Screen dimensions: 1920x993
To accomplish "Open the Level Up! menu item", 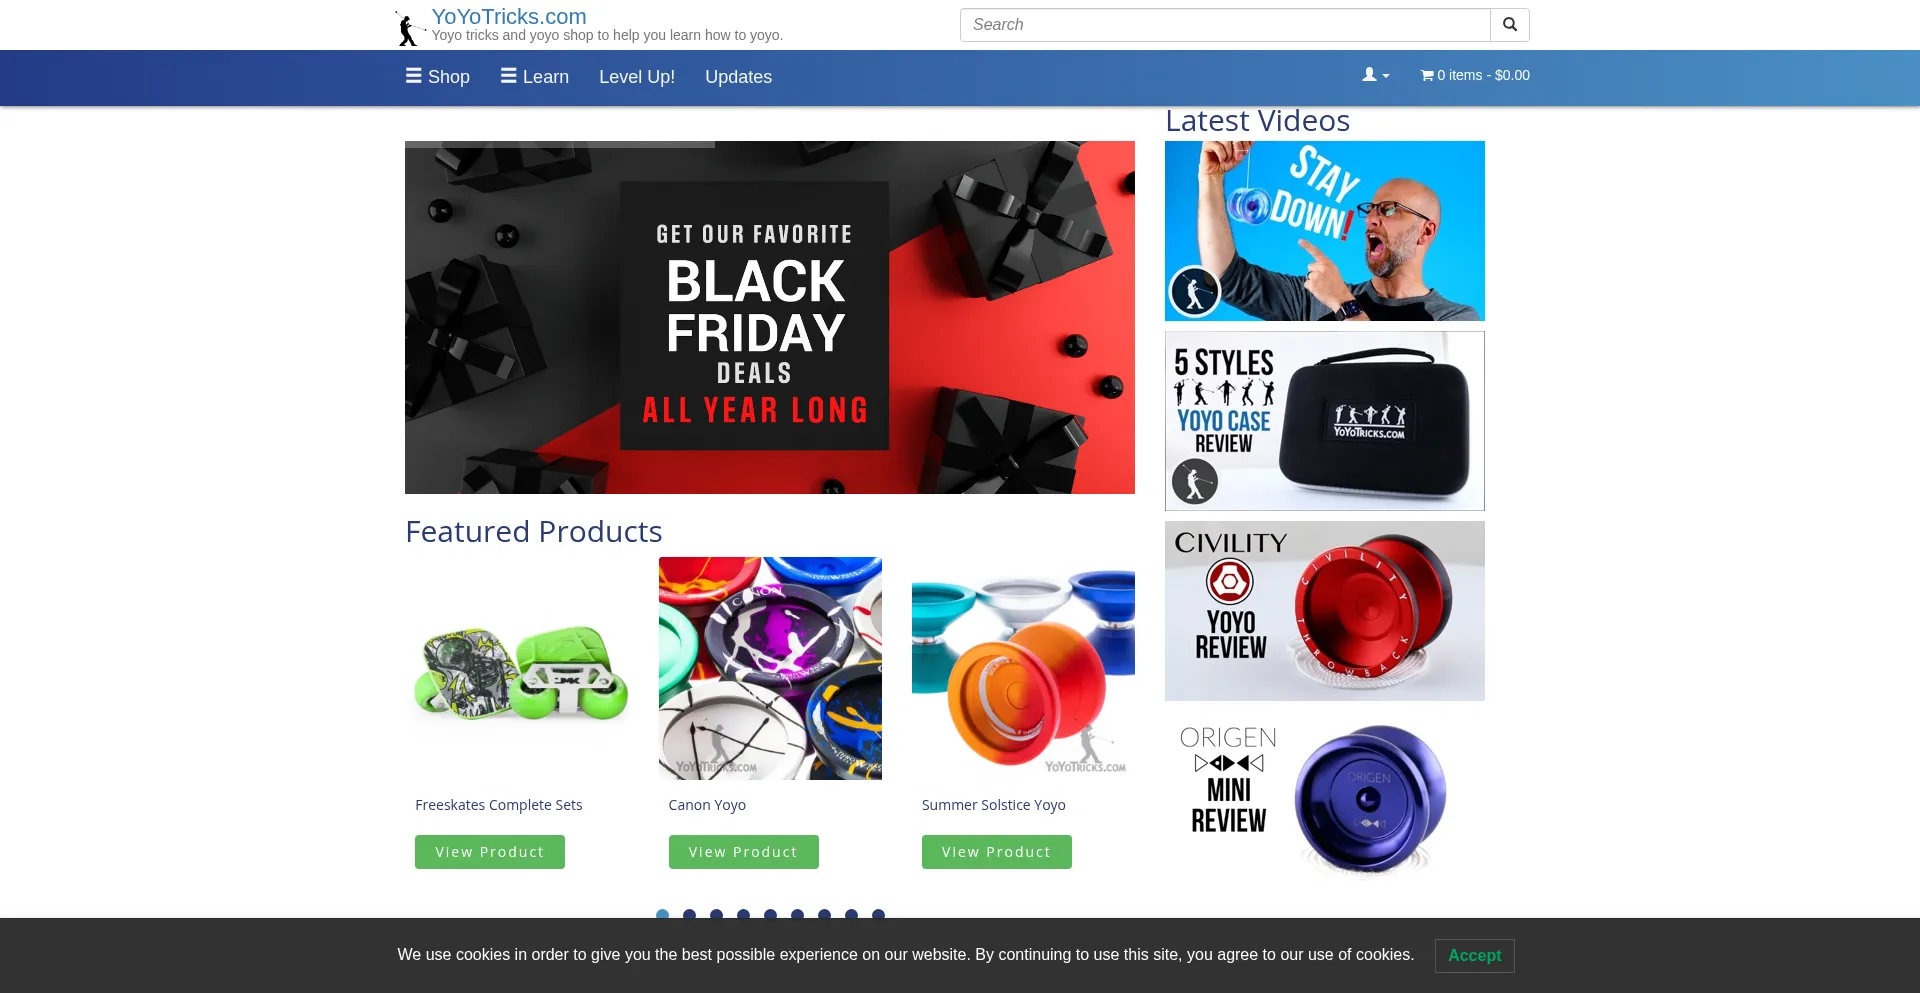I will (637, 77).
